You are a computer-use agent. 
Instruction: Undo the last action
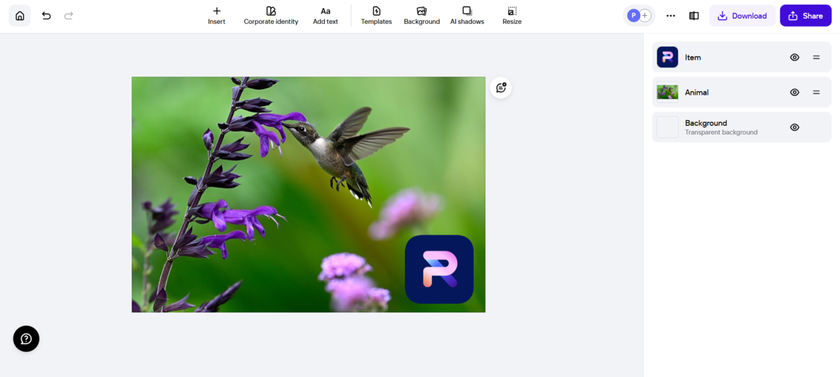coord(46,16)
